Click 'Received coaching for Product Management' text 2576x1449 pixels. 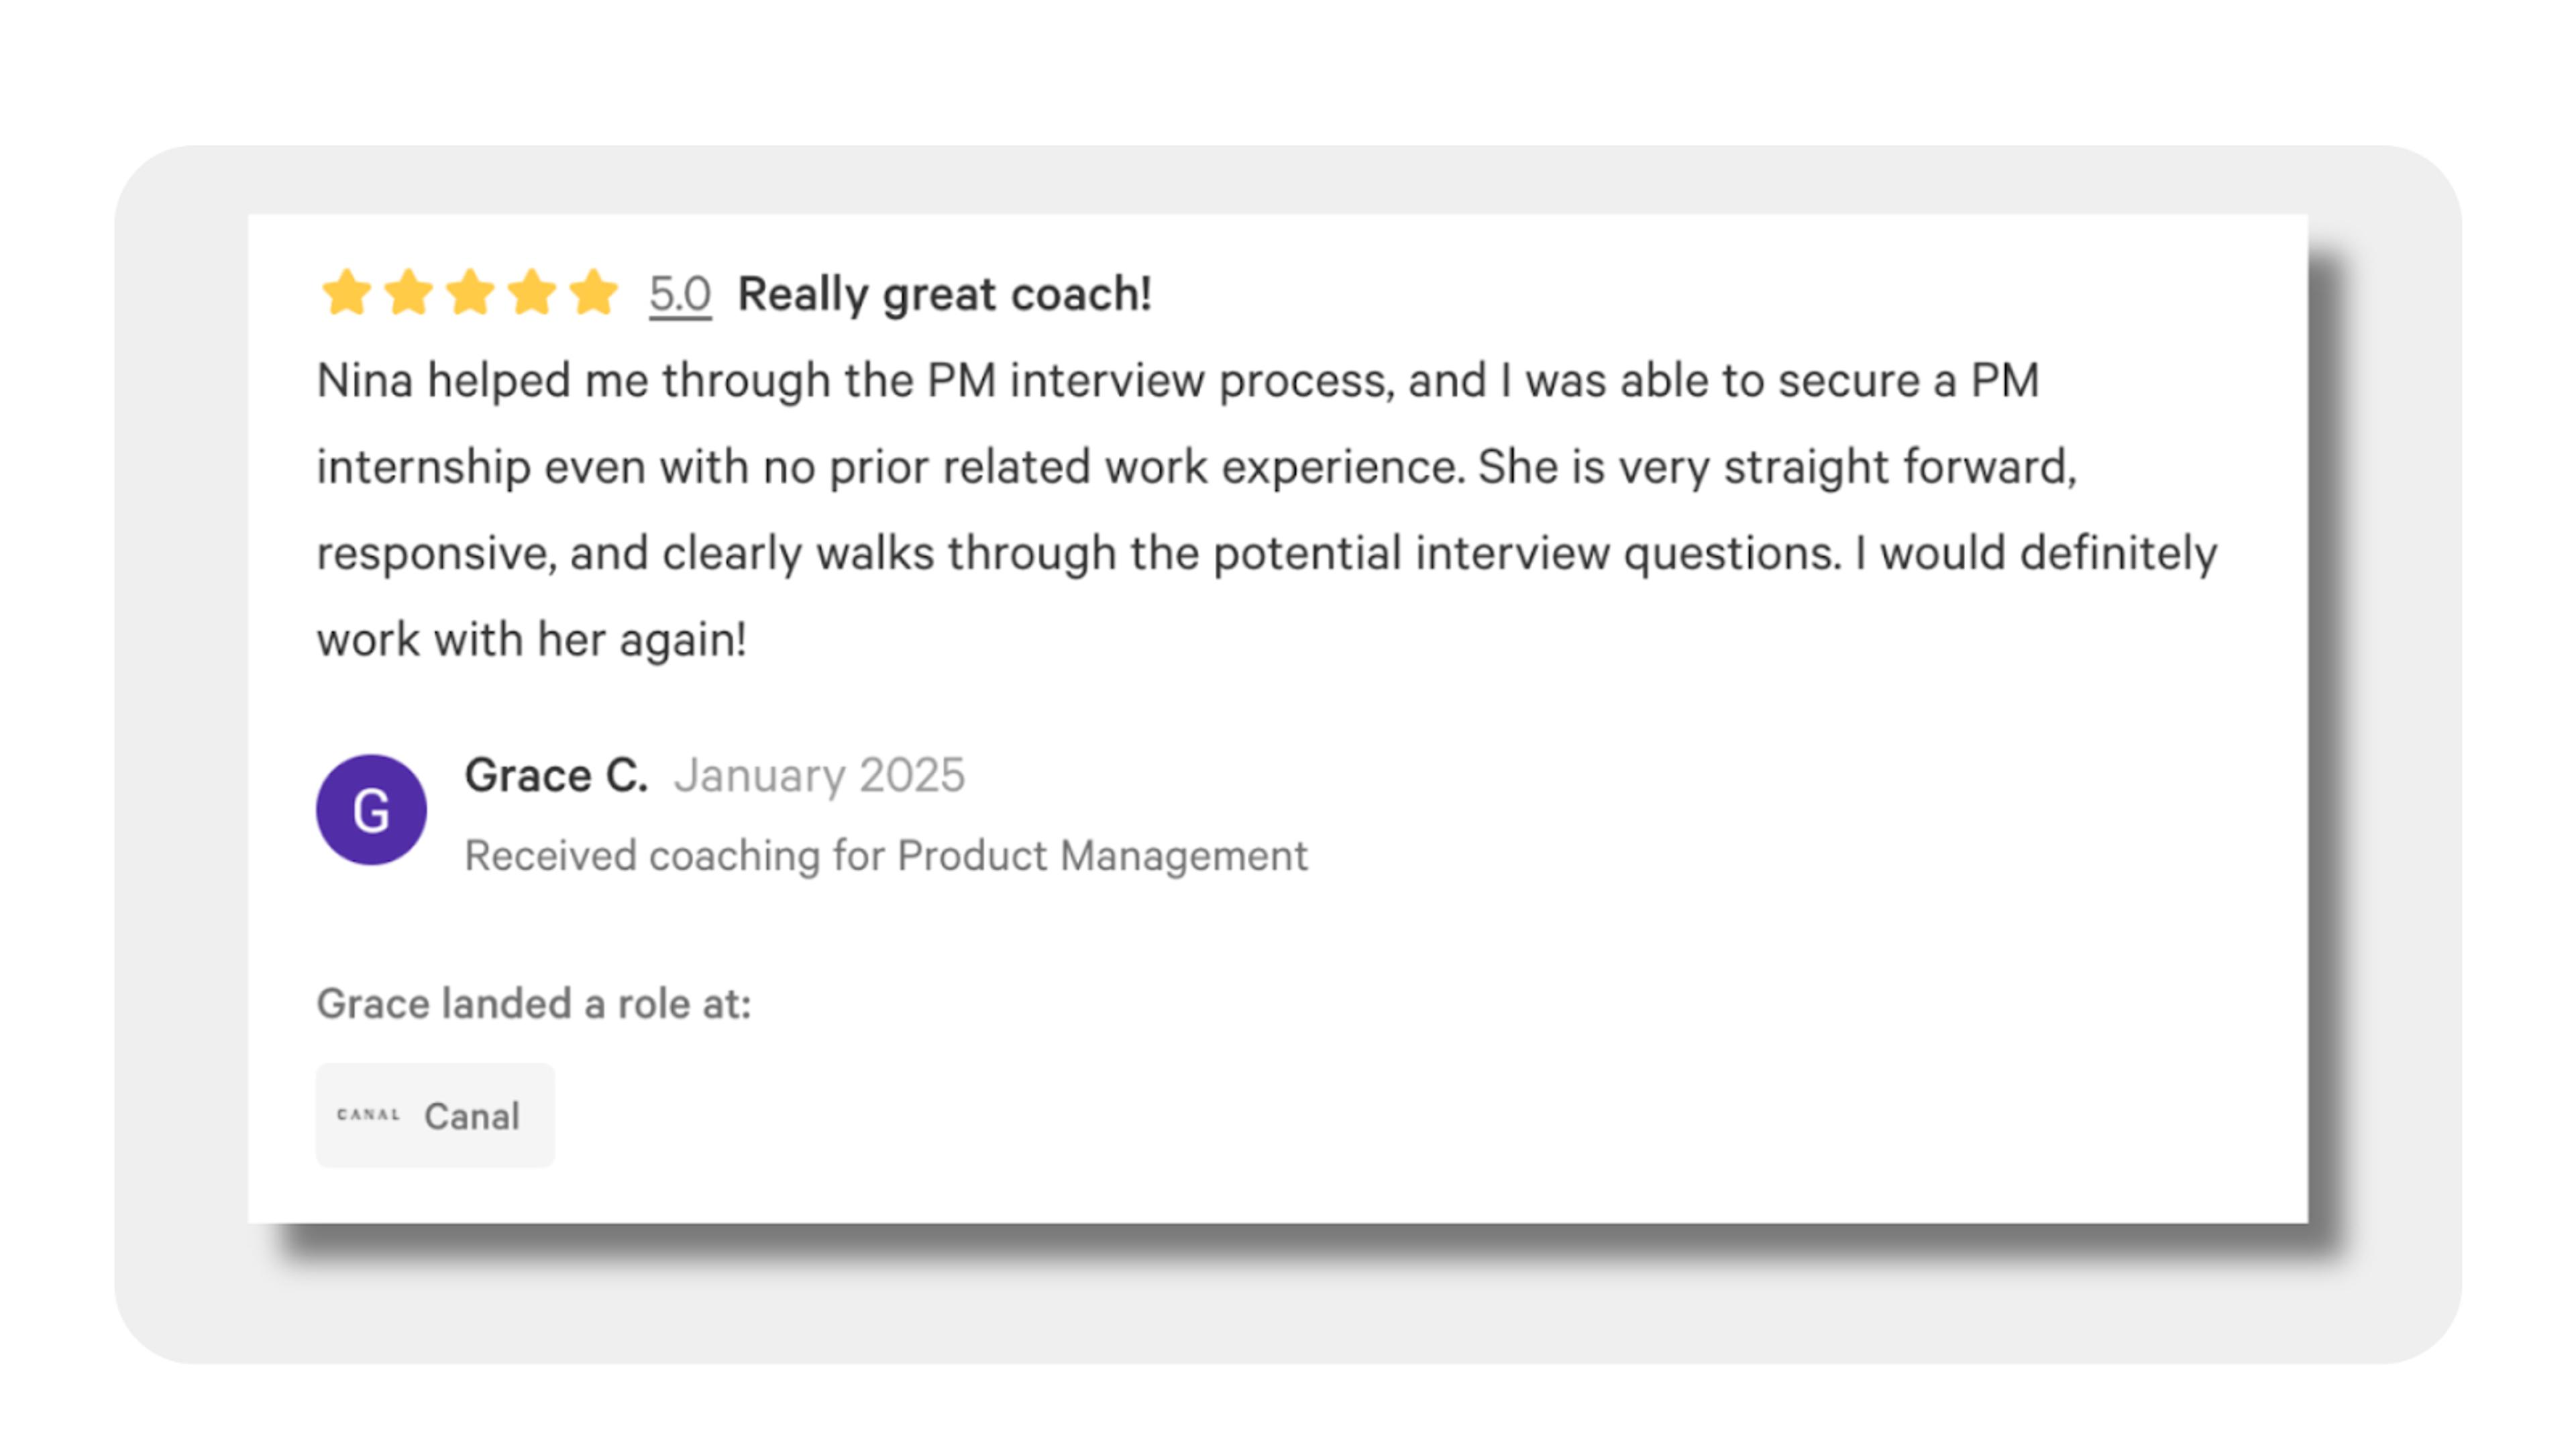[x=886, y=856]
